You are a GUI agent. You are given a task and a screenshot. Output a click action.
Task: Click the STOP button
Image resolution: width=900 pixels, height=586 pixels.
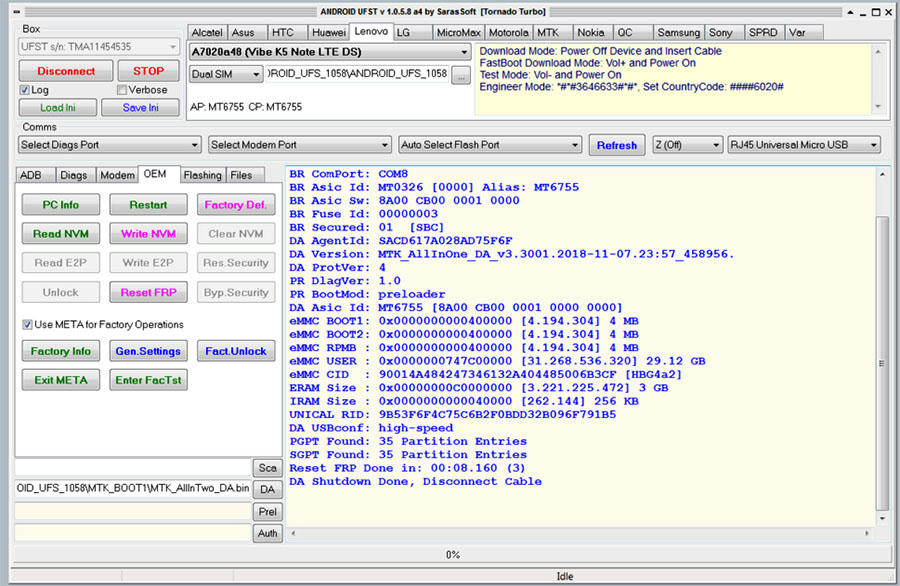click(x=148, y=71)
